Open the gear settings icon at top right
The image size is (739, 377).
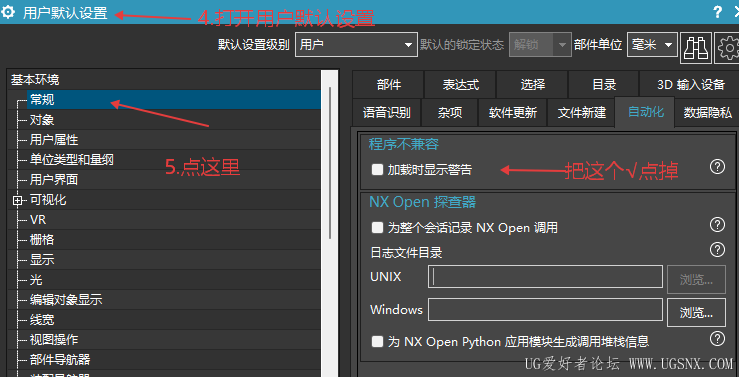click(728, 47)
